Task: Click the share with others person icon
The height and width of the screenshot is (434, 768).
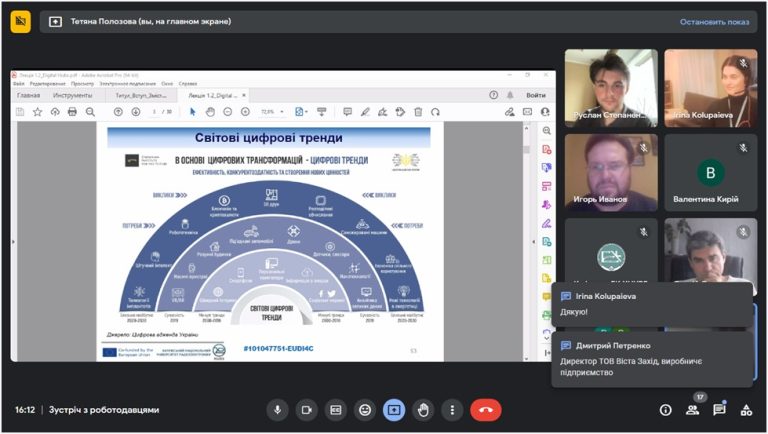Action: [545, 112]
